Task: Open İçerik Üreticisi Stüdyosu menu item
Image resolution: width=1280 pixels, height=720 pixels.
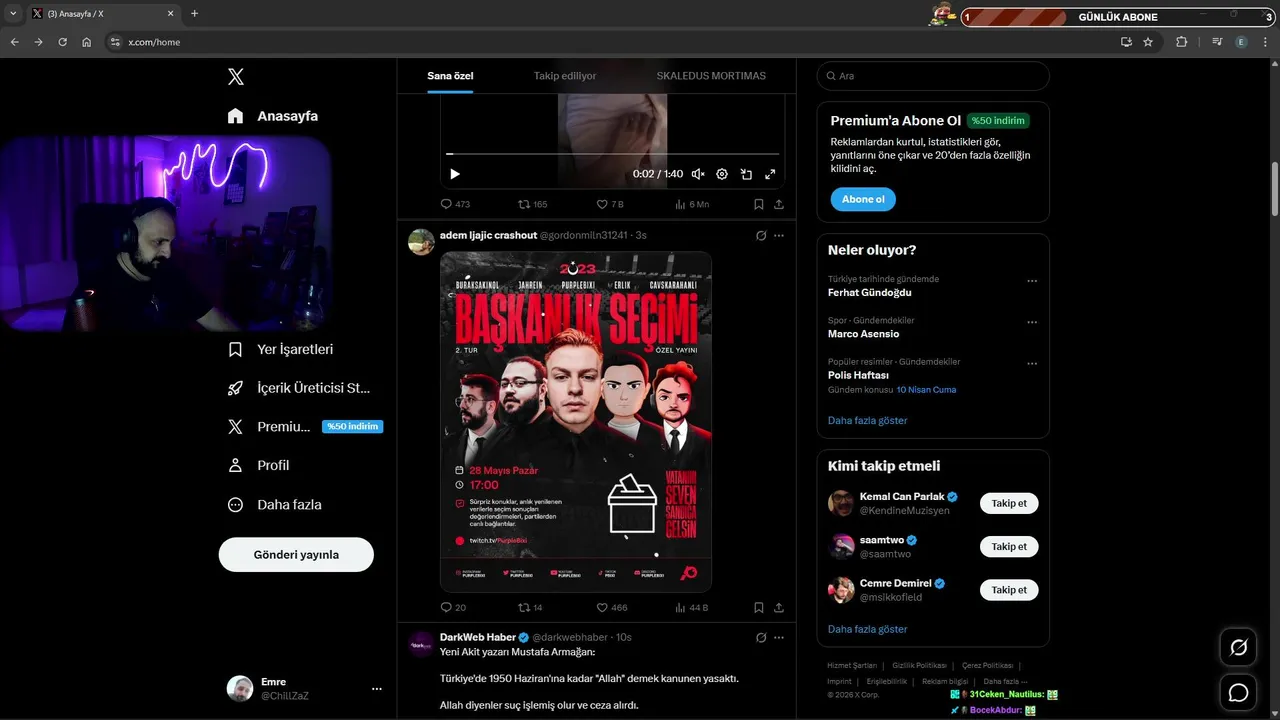Action: click(299, 388)
